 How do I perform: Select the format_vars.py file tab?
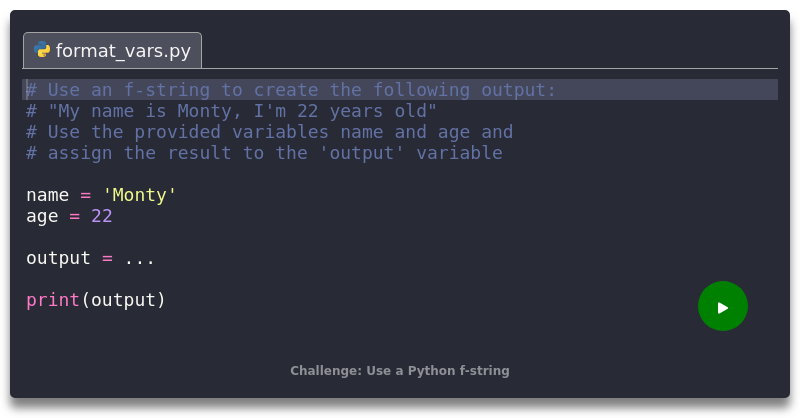[113, 50]
